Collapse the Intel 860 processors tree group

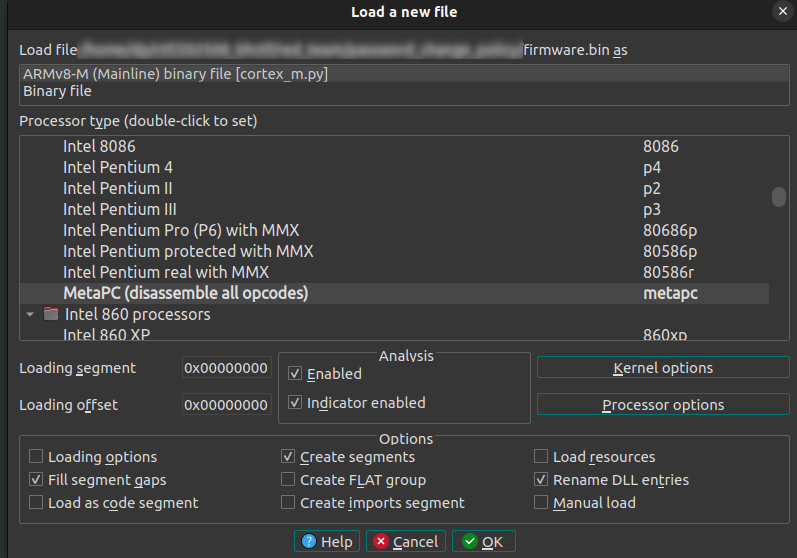(30, 314)
